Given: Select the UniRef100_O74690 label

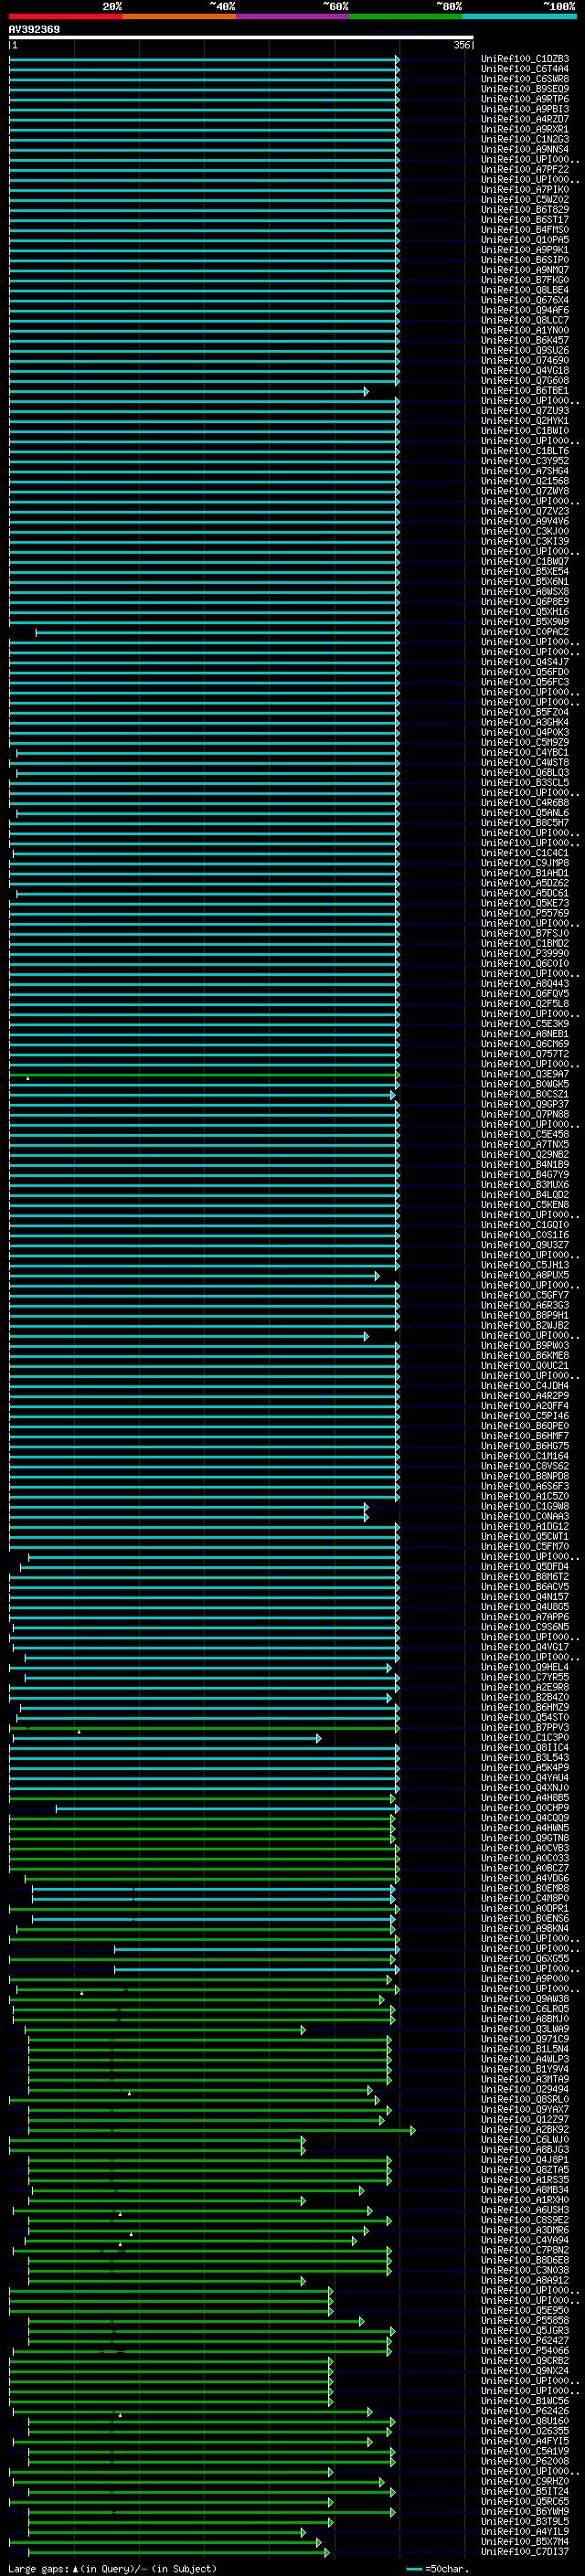Looking at the screenshot, I should click(x=525, y=361).
